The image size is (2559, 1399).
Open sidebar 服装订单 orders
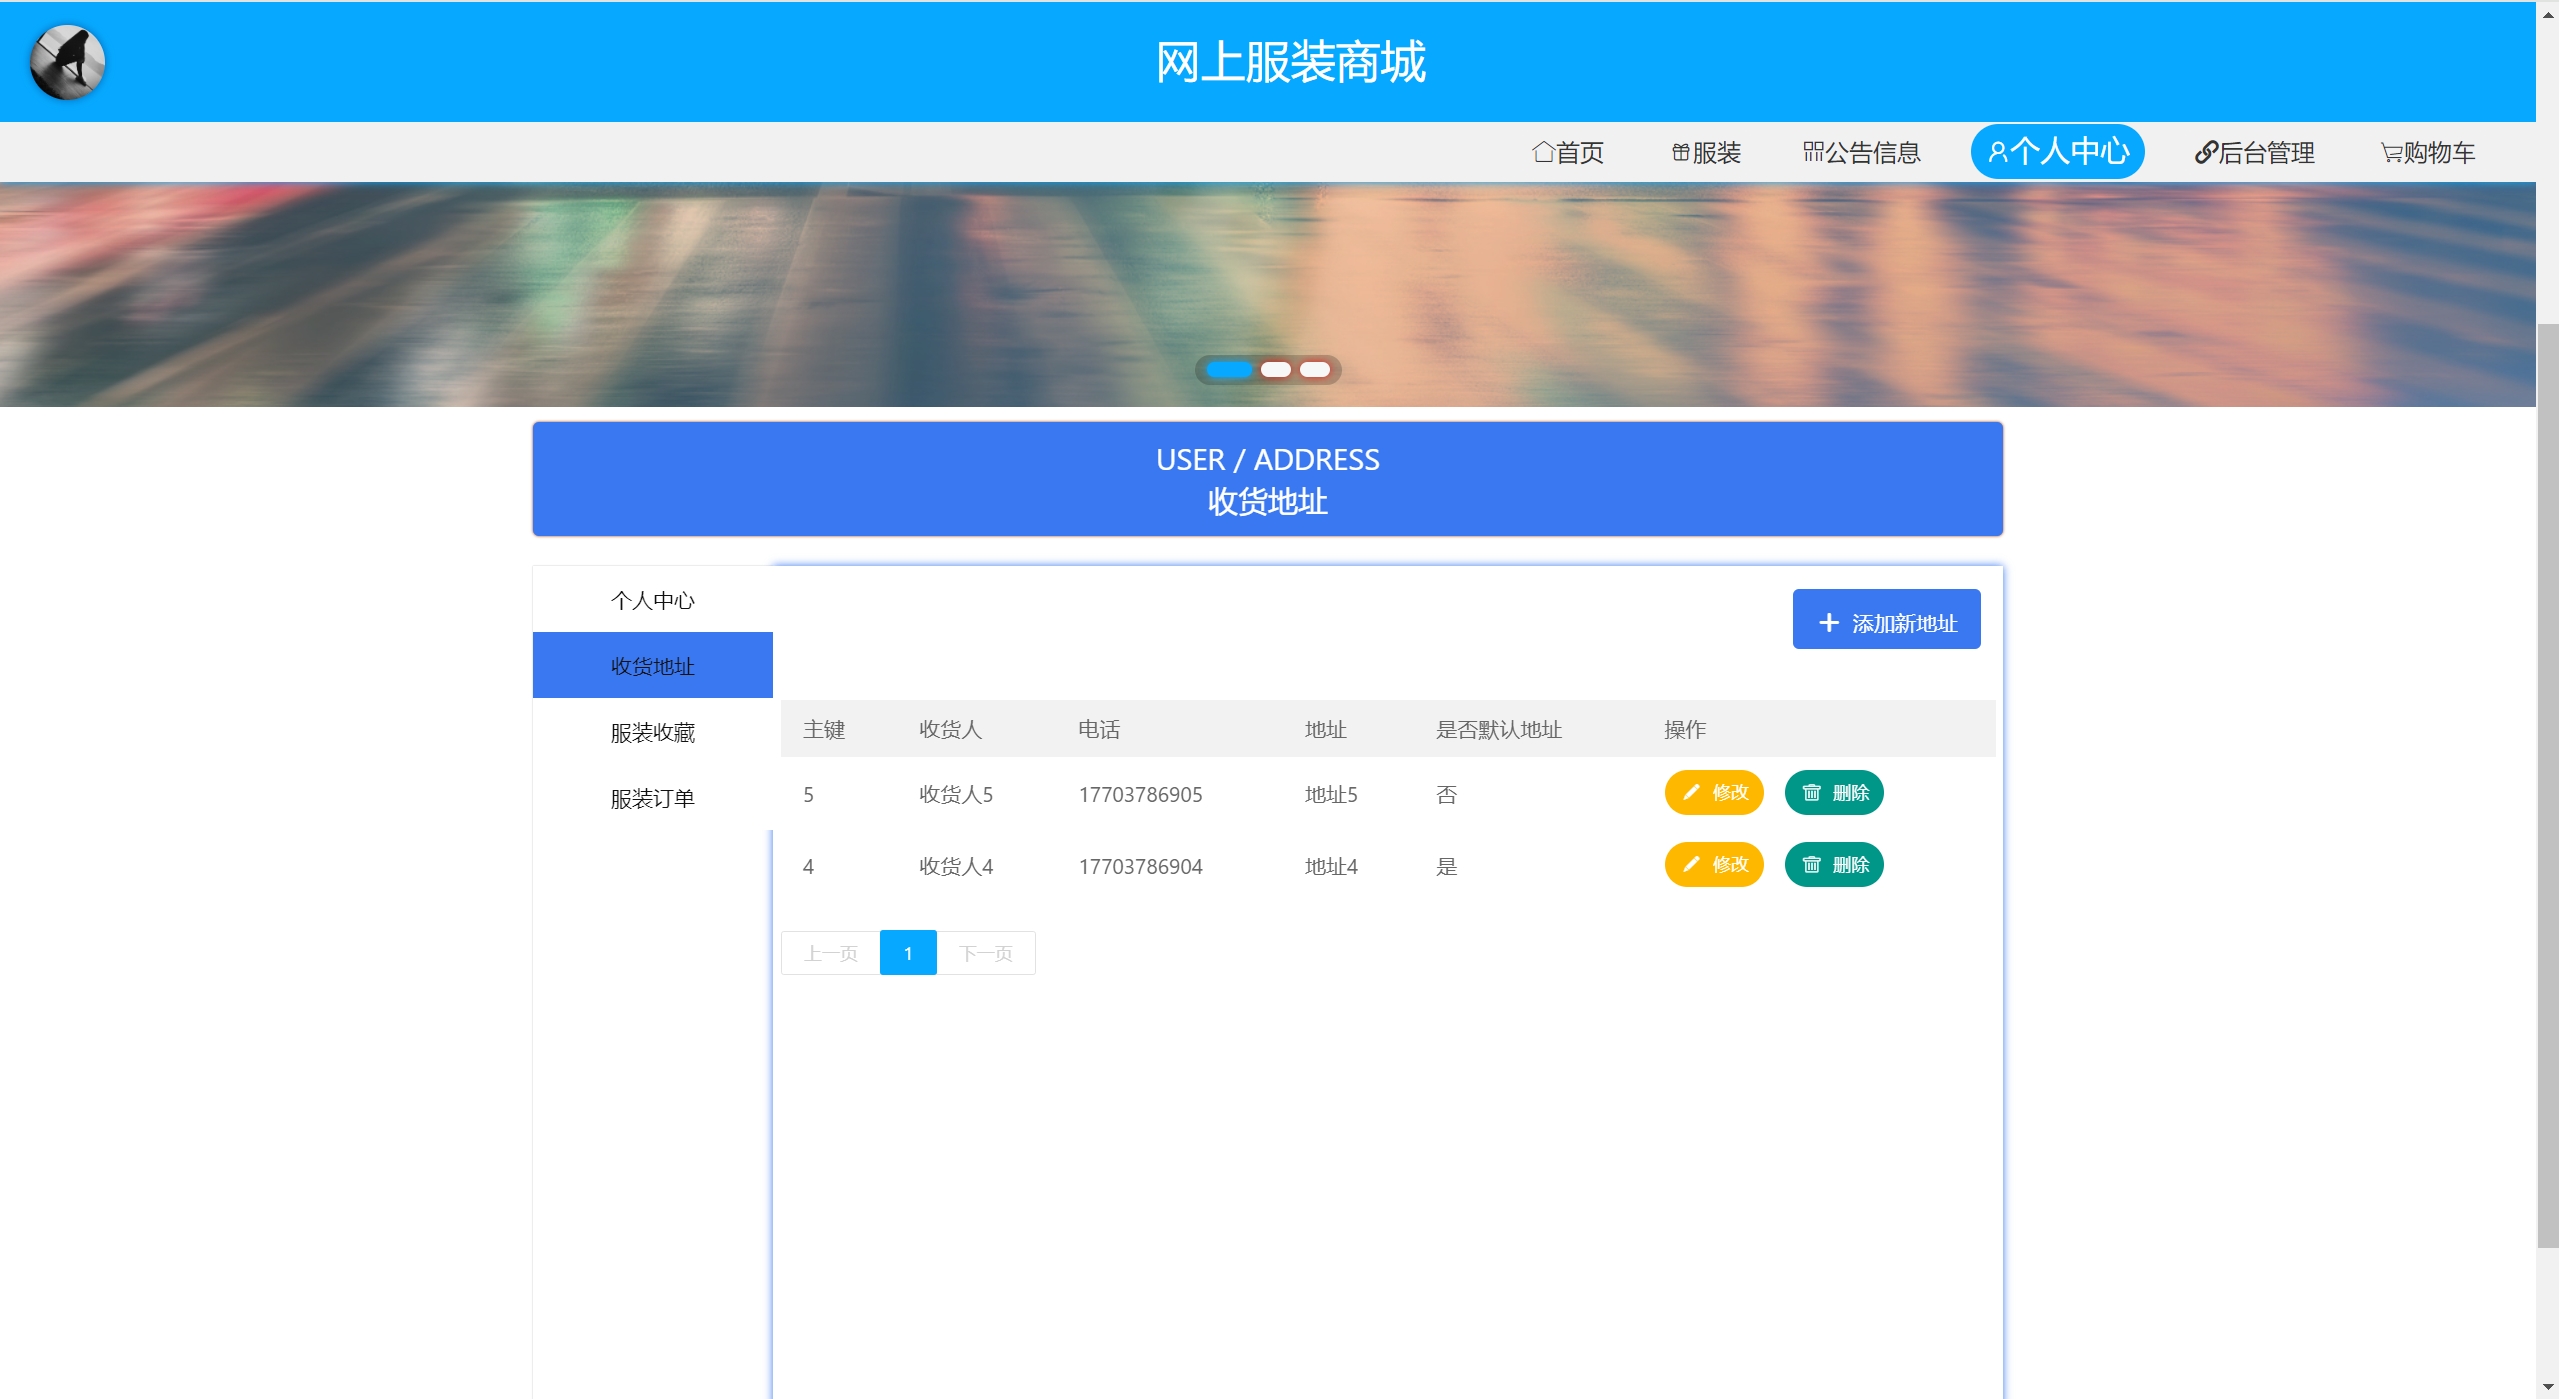(x=652, y=799)
